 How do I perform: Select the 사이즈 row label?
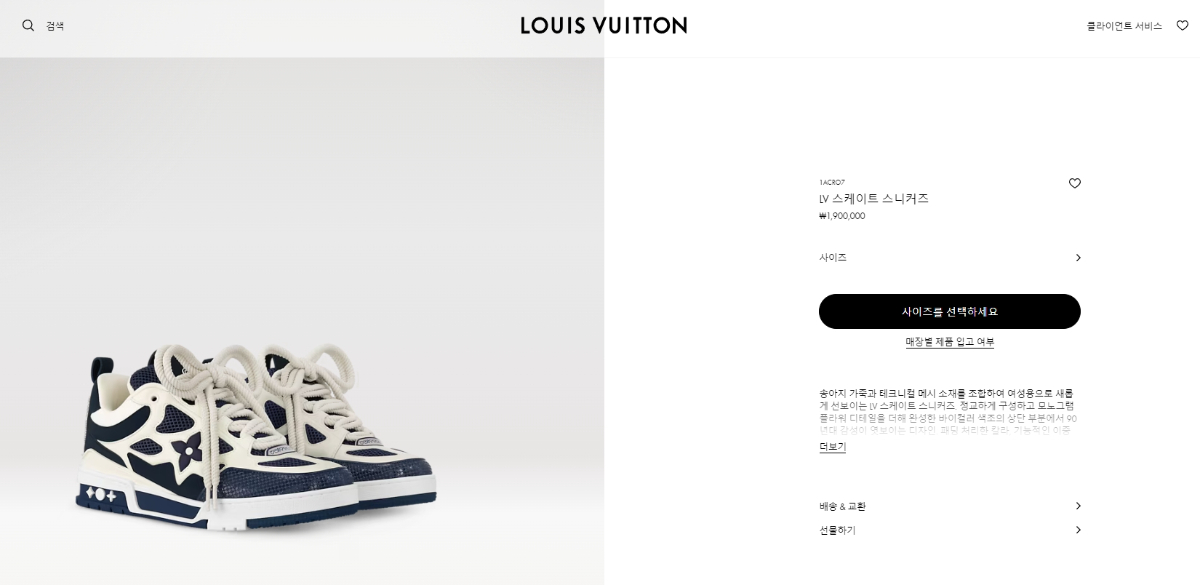tap(833, 258)
